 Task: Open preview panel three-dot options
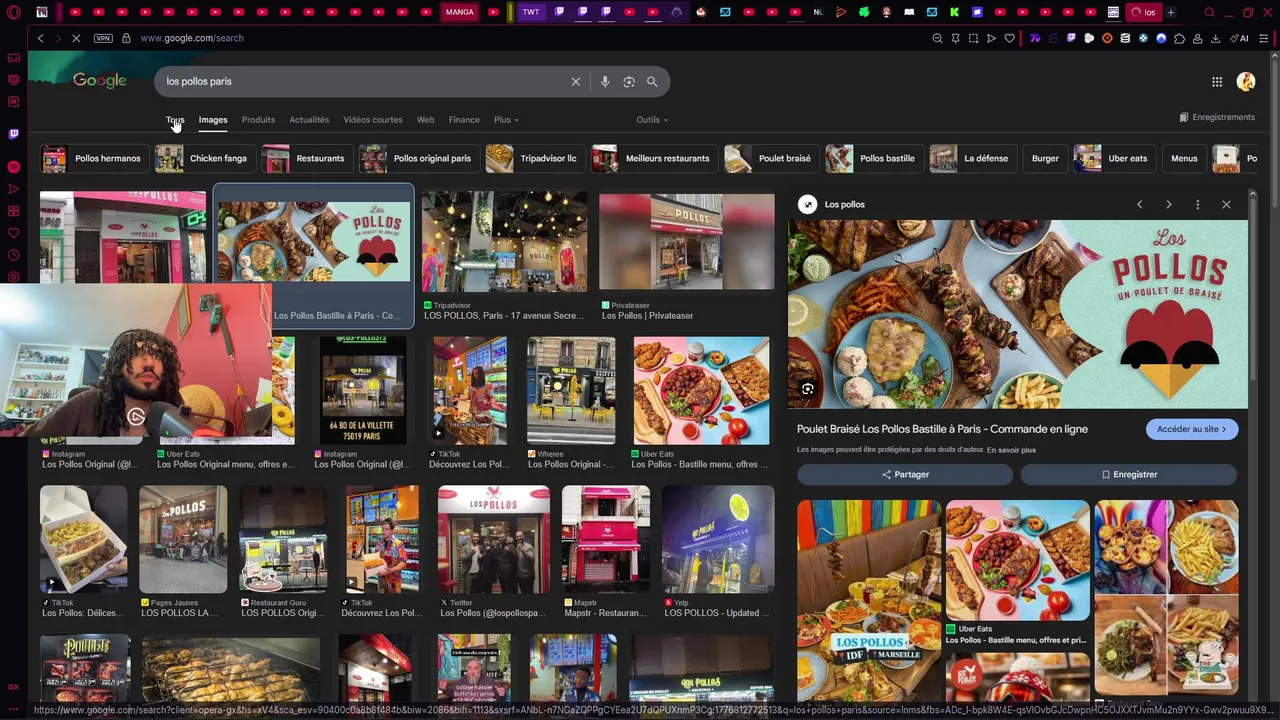pyautogui.click(x=1197, y=205)
